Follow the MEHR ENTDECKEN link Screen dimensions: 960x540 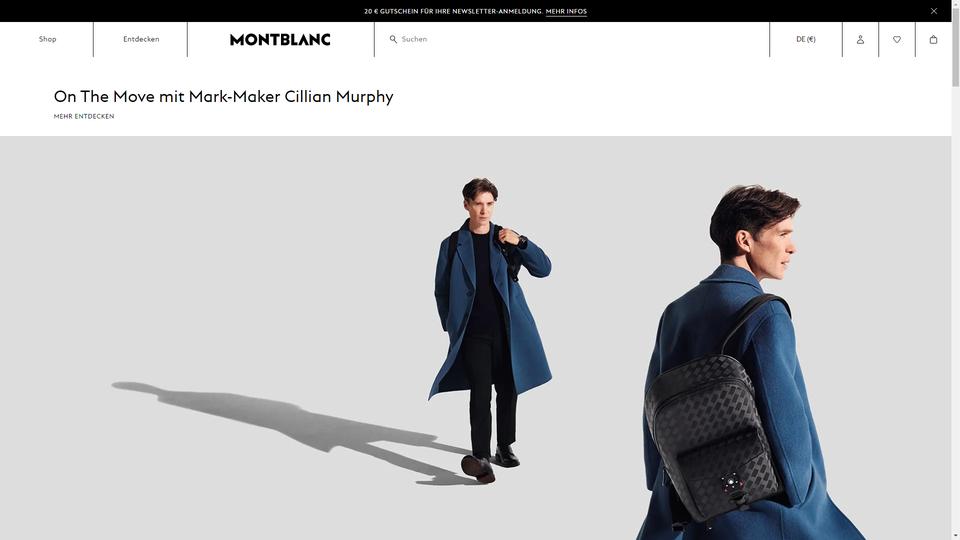tap(84, 116)
